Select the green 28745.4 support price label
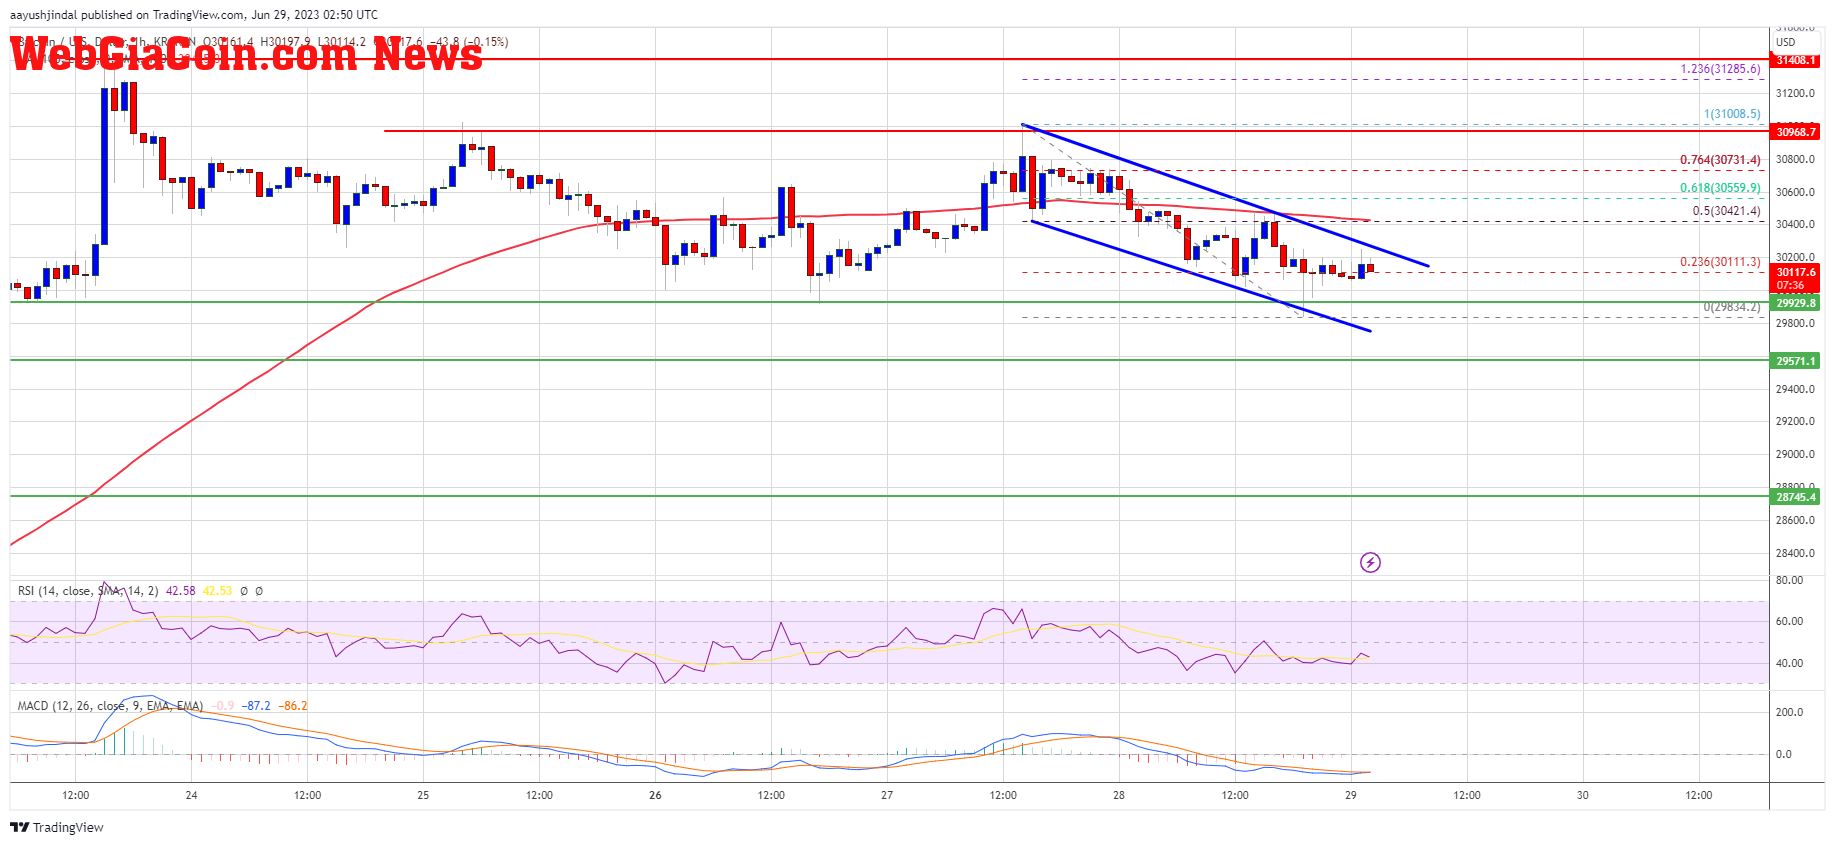Image resolution: width=1835 pixels, height=845 pixels. coord(1796,497)
